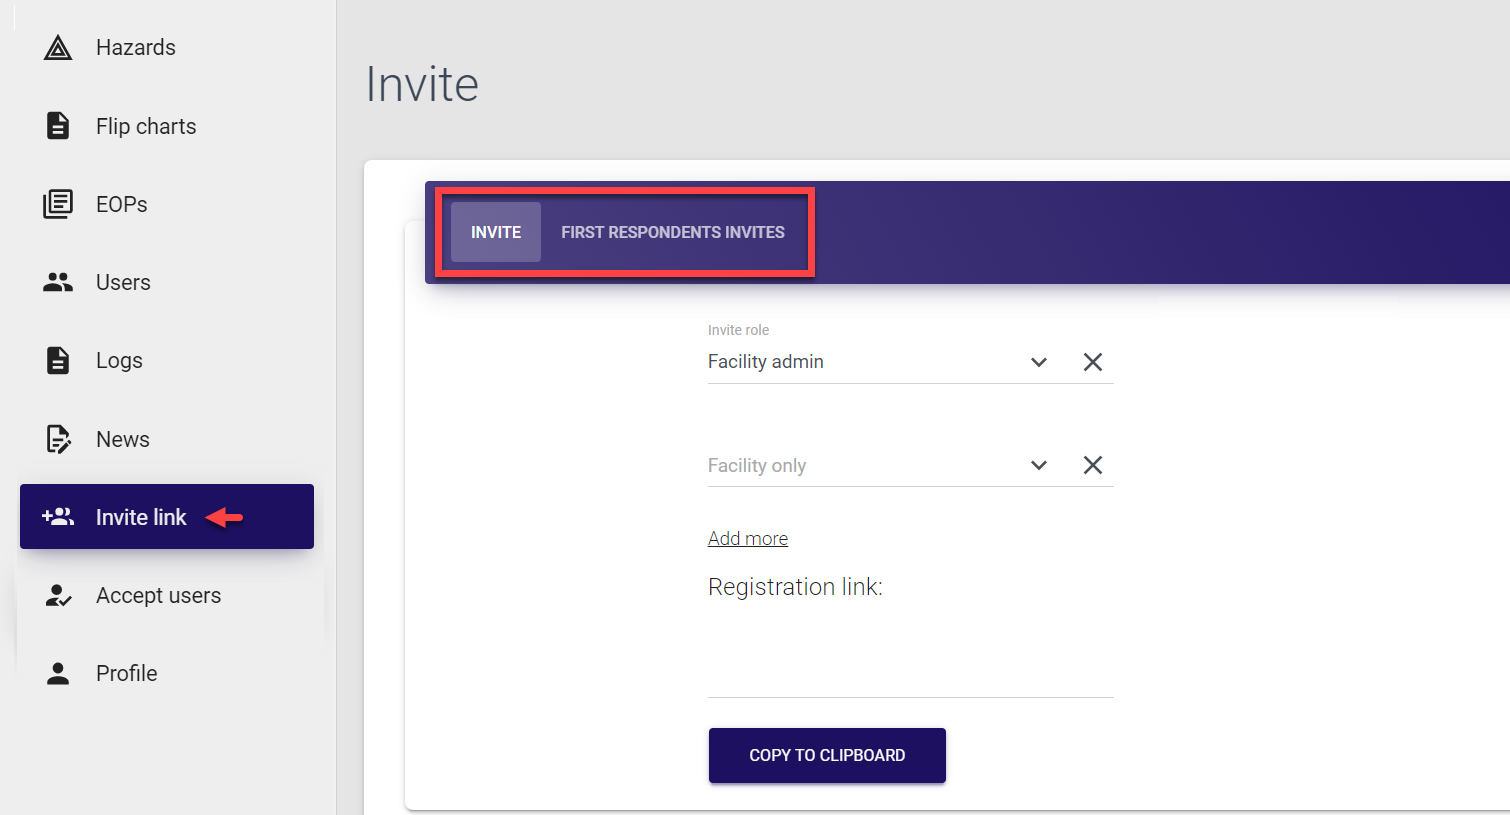The height and width of the screenshot is (815, 1510).
Task: Open the Invite link menu item
Action: 141,517
